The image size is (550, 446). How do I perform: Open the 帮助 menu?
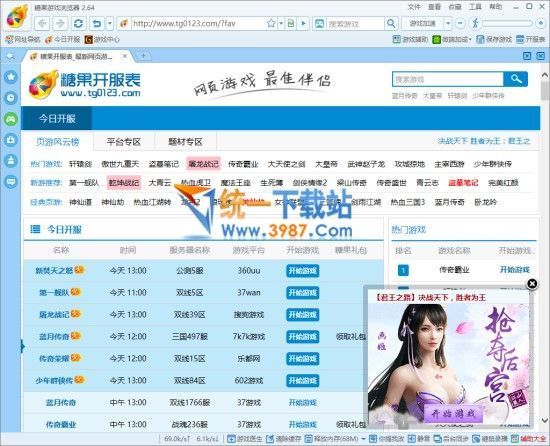click(x=496, y=7)
